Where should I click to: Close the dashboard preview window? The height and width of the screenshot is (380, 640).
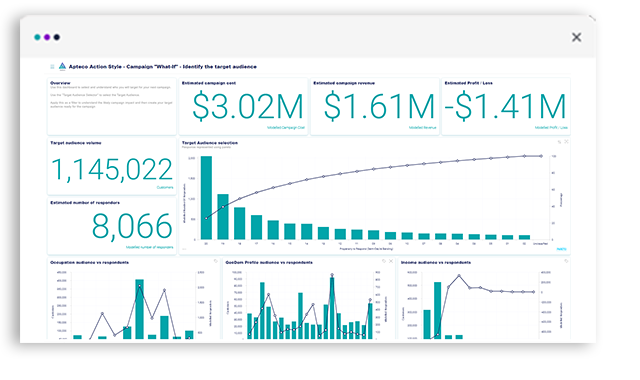pos(576,38)
